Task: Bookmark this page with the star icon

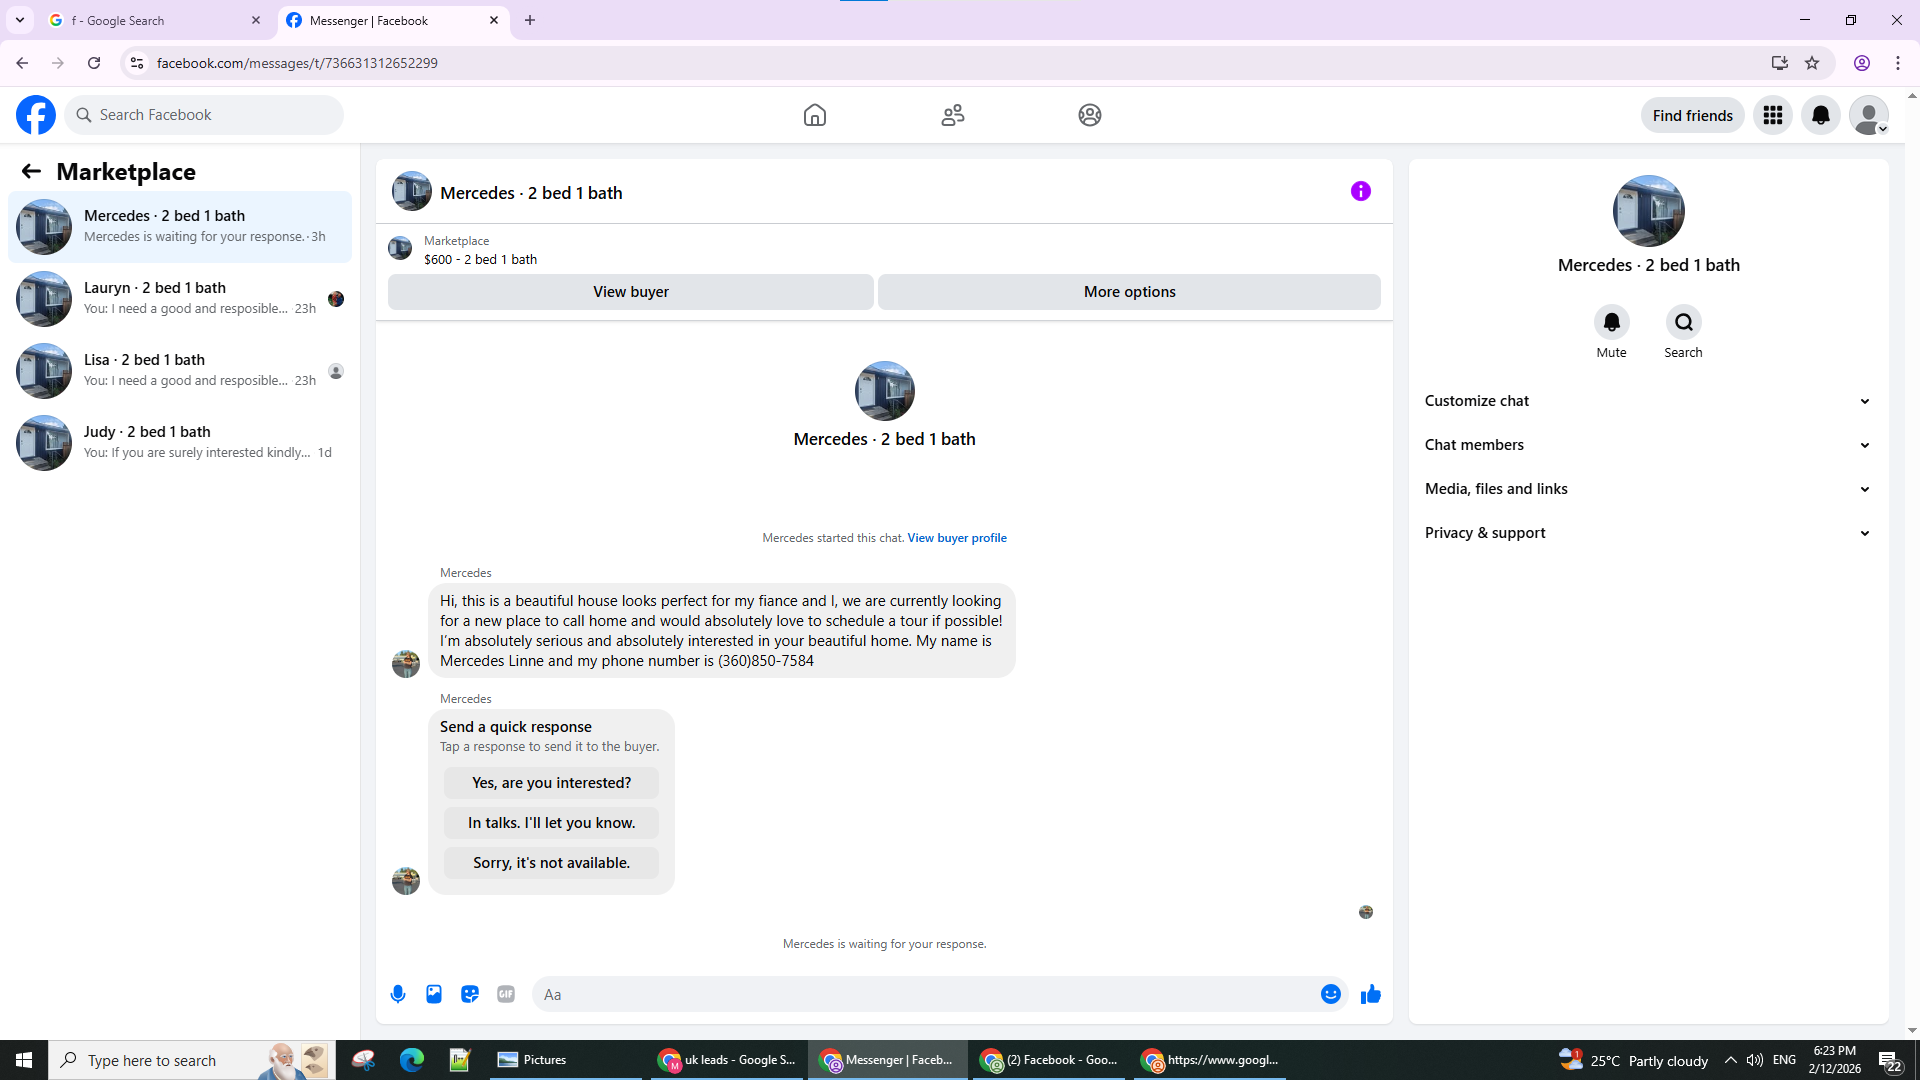Action: (x=1812, y=63)
